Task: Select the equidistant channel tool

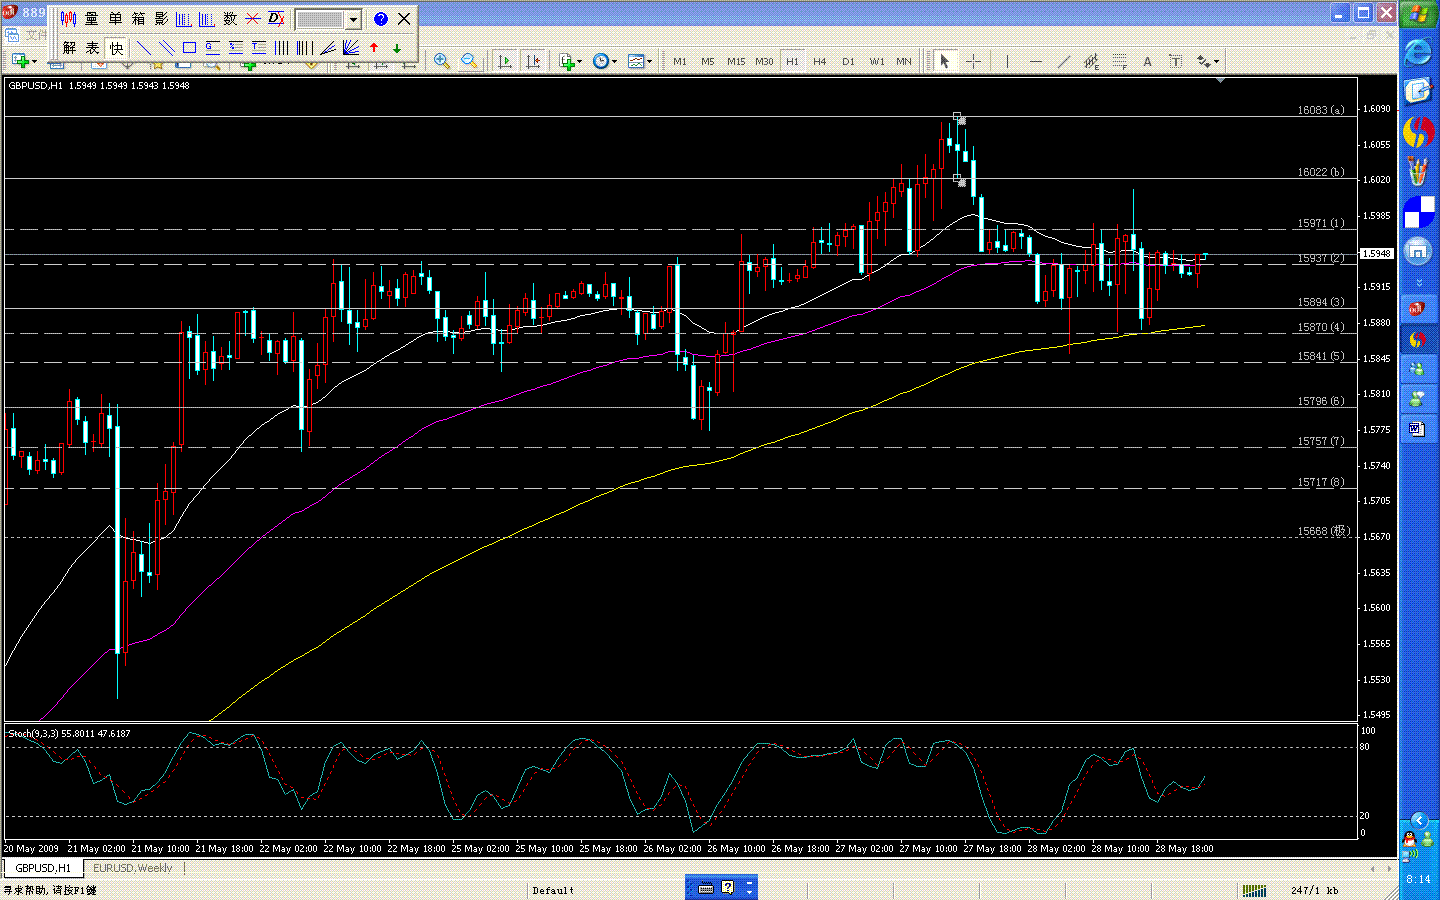Action: point(1091,61)
